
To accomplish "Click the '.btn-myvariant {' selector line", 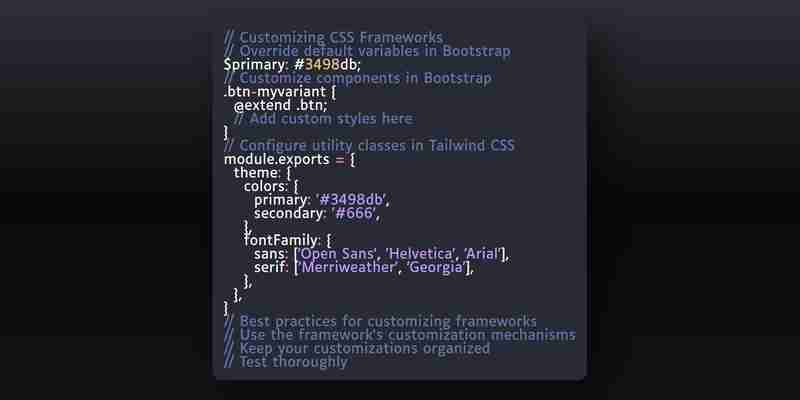I will click(280, 92).
